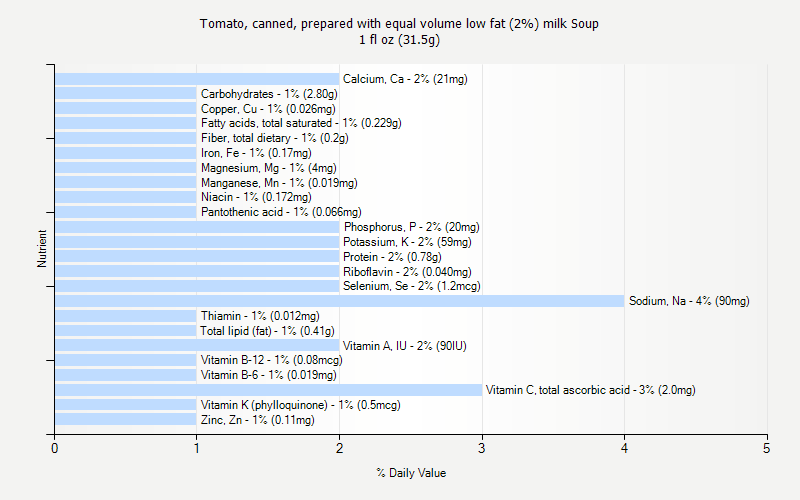800x500 pixels.
Task: Click the Vitamin C, total ascorbic acid label
Action: pyautogui.click(x=590, y=390)
